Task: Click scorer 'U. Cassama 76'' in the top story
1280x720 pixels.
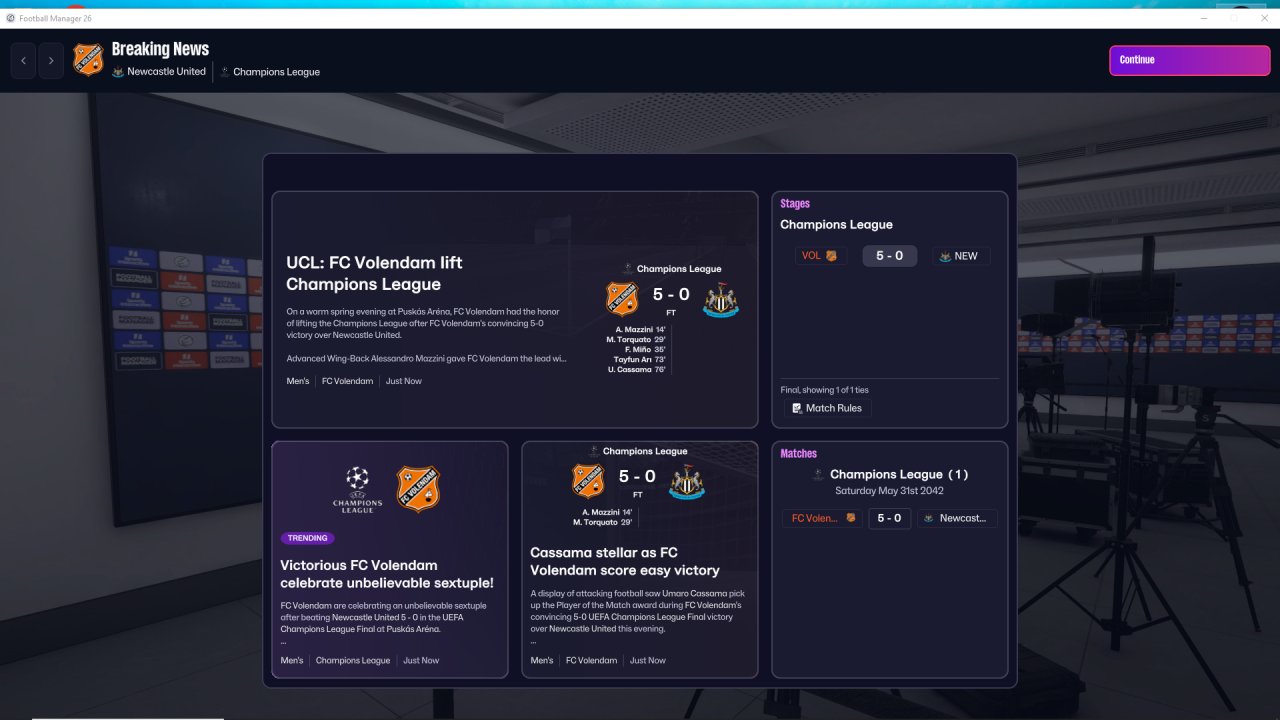Action: pyautogui.click(x=638, y=369)
